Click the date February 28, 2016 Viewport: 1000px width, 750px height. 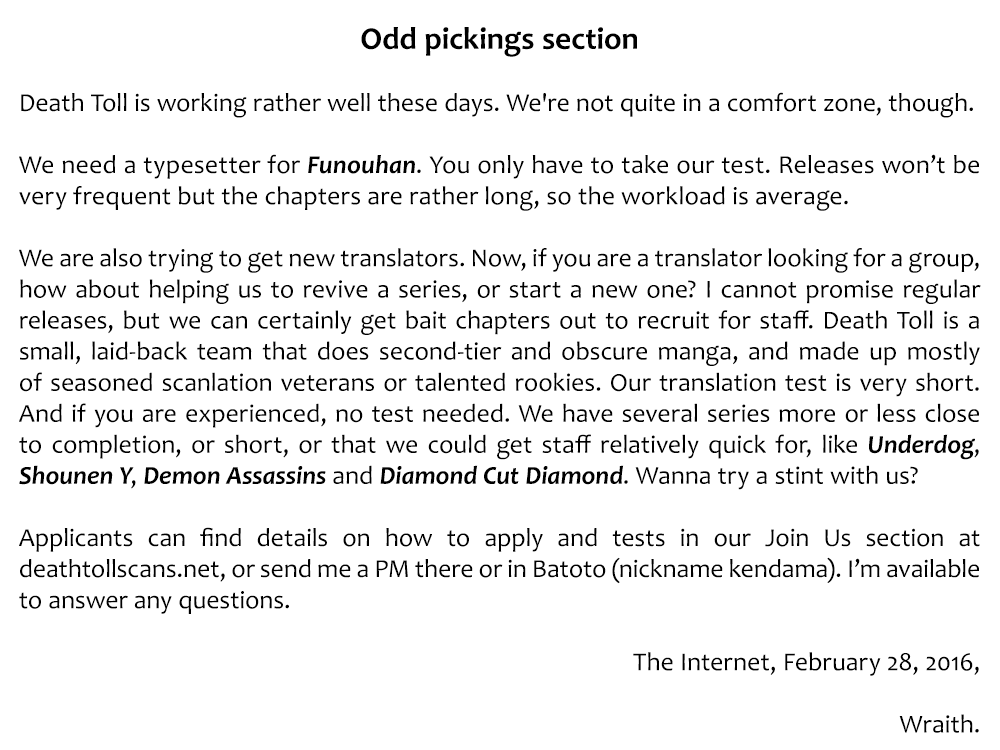click(876, 662)
